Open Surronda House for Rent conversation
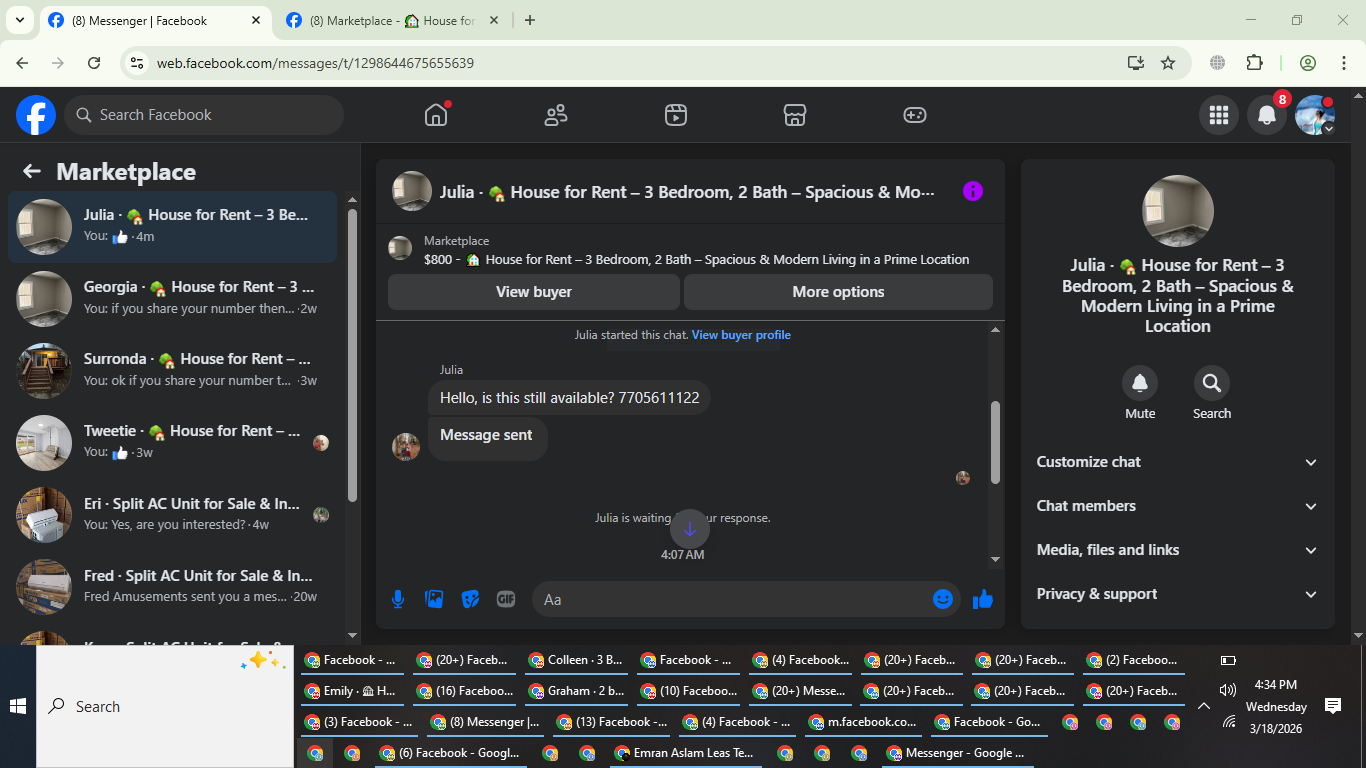Viewport: 1366px width, 768px height. click(x=173, y=370)
